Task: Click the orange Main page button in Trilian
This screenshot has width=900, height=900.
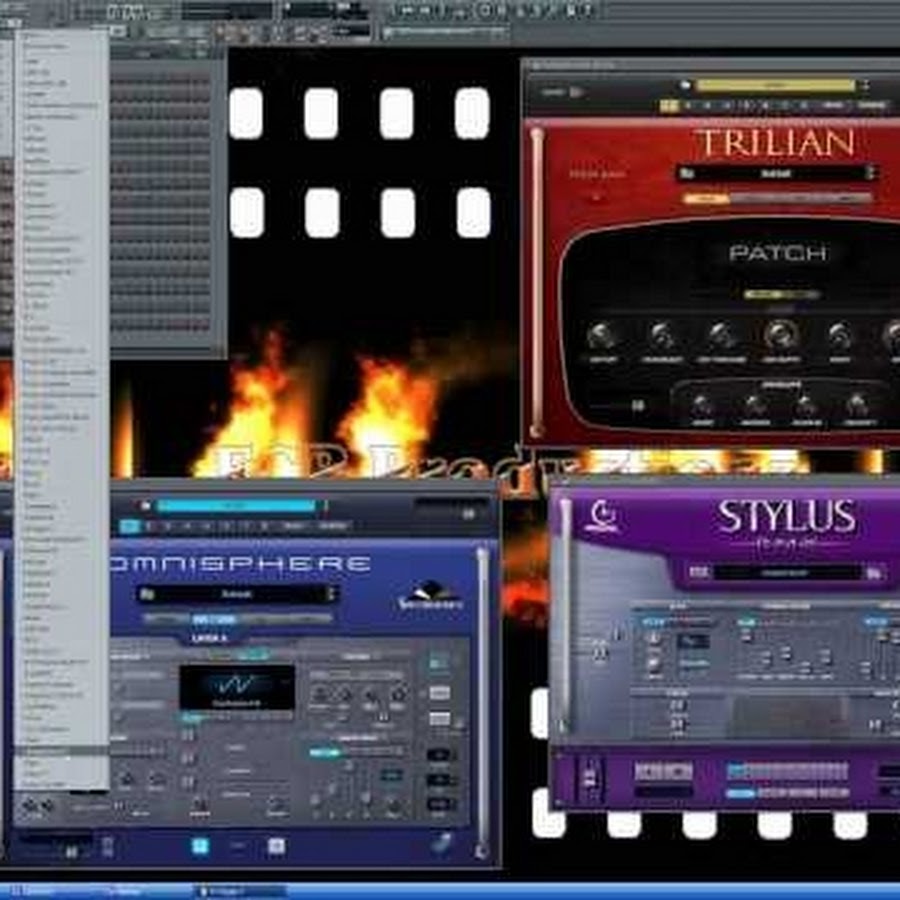Action: pos(704,198)
